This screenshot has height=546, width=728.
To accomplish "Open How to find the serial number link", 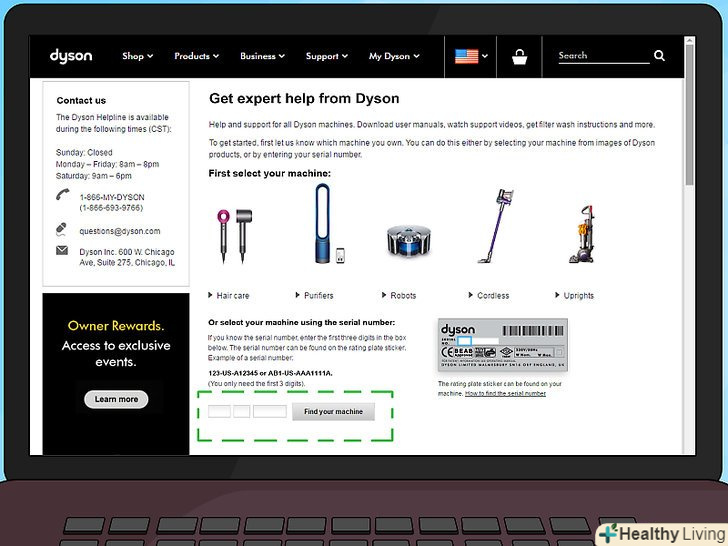I will pos(505,394).
